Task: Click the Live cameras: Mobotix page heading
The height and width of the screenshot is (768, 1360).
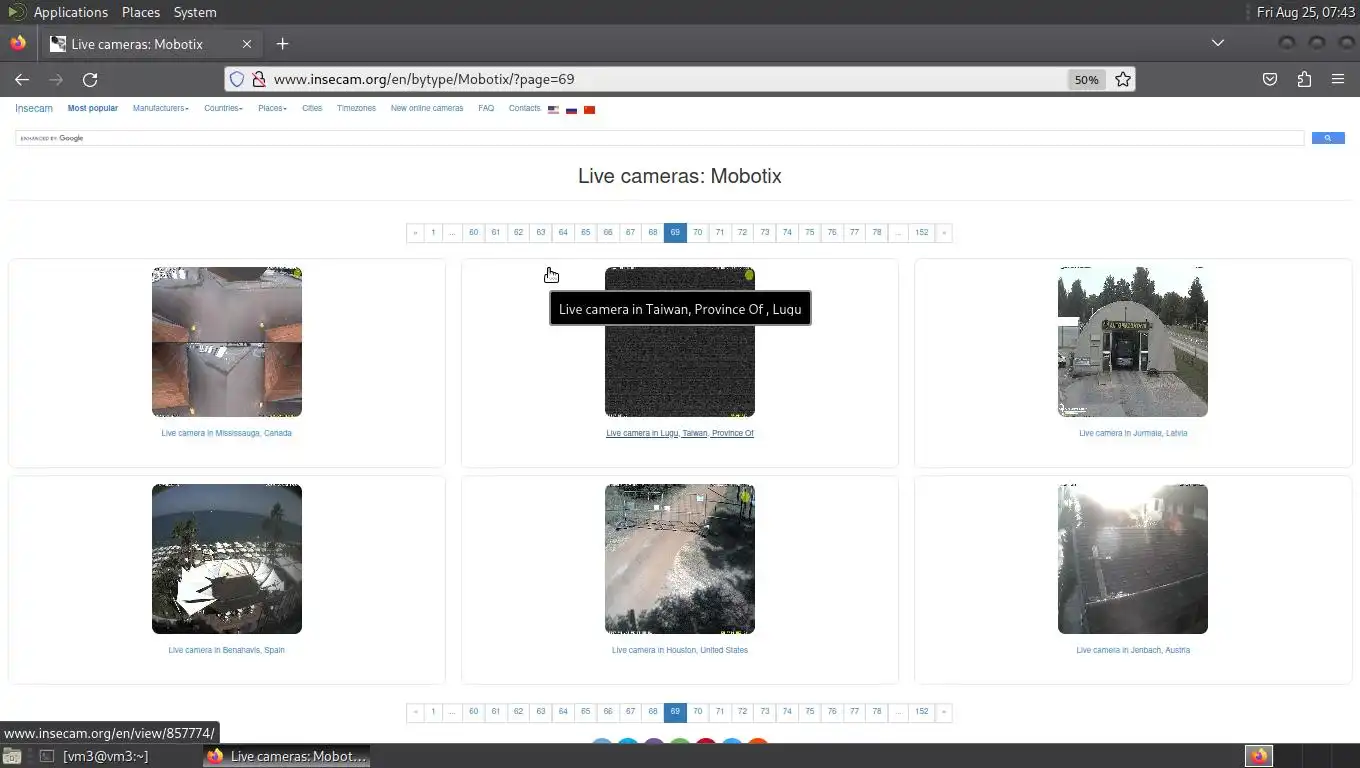Action: [x=680, y=176]
